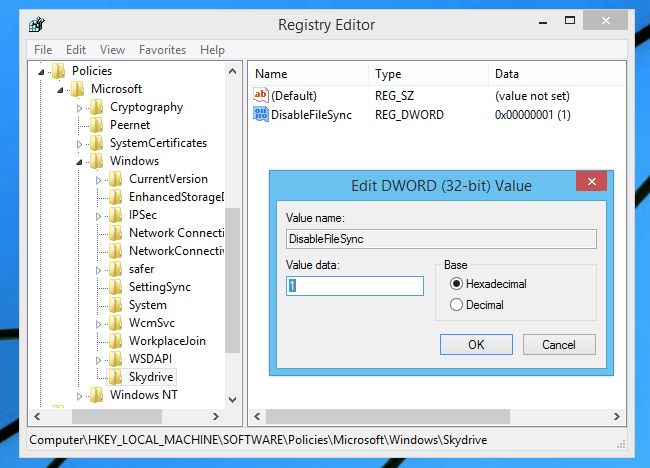Click the Policies folder icon
650x468 pixels.
(58, 71)
